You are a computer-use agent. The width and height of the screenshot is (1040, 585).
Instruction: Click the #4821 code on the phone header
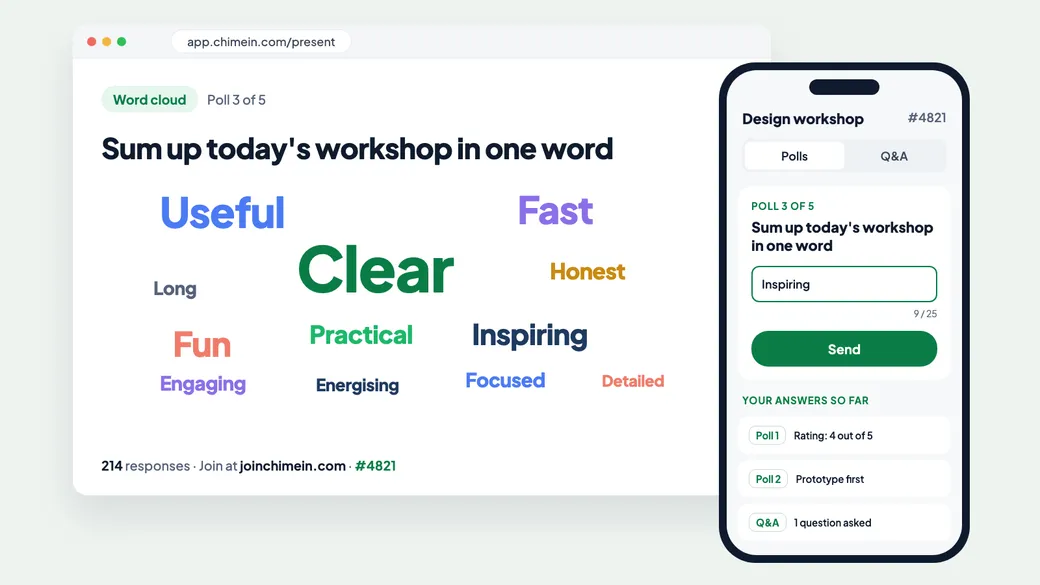(x=927, y=118)
